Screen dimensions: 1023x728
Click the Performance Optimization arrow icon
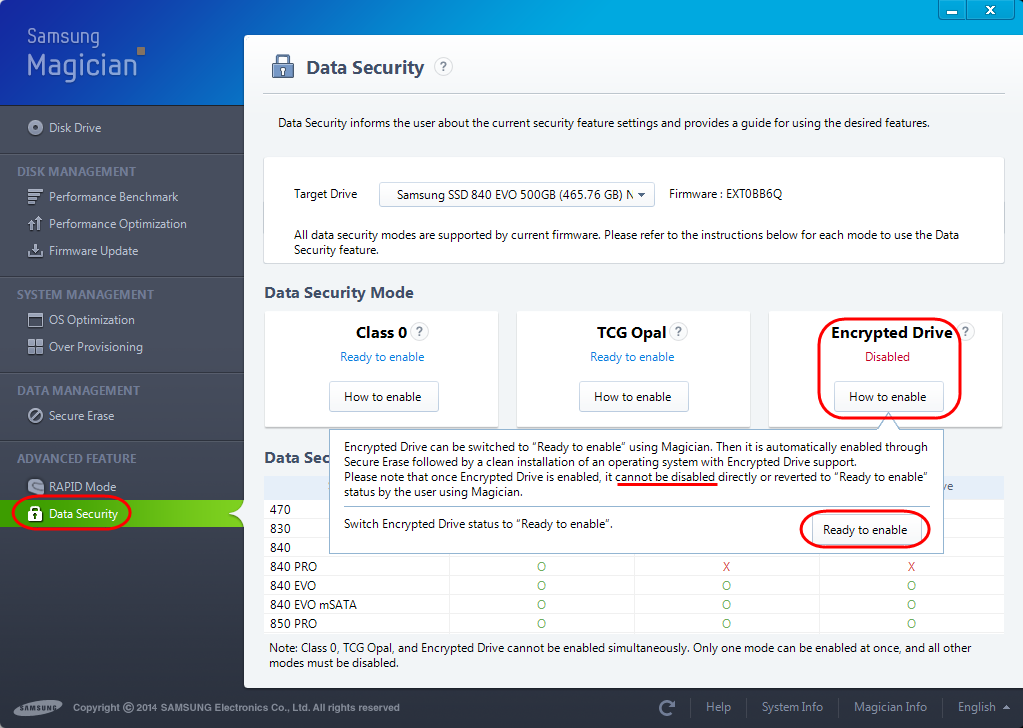(35, 224)
